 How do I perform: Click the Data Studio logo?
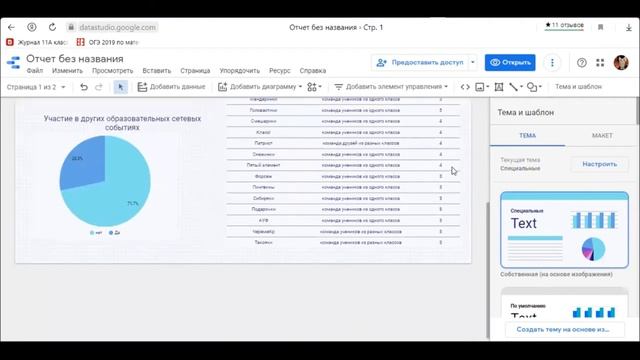click(x=13, y=63)
